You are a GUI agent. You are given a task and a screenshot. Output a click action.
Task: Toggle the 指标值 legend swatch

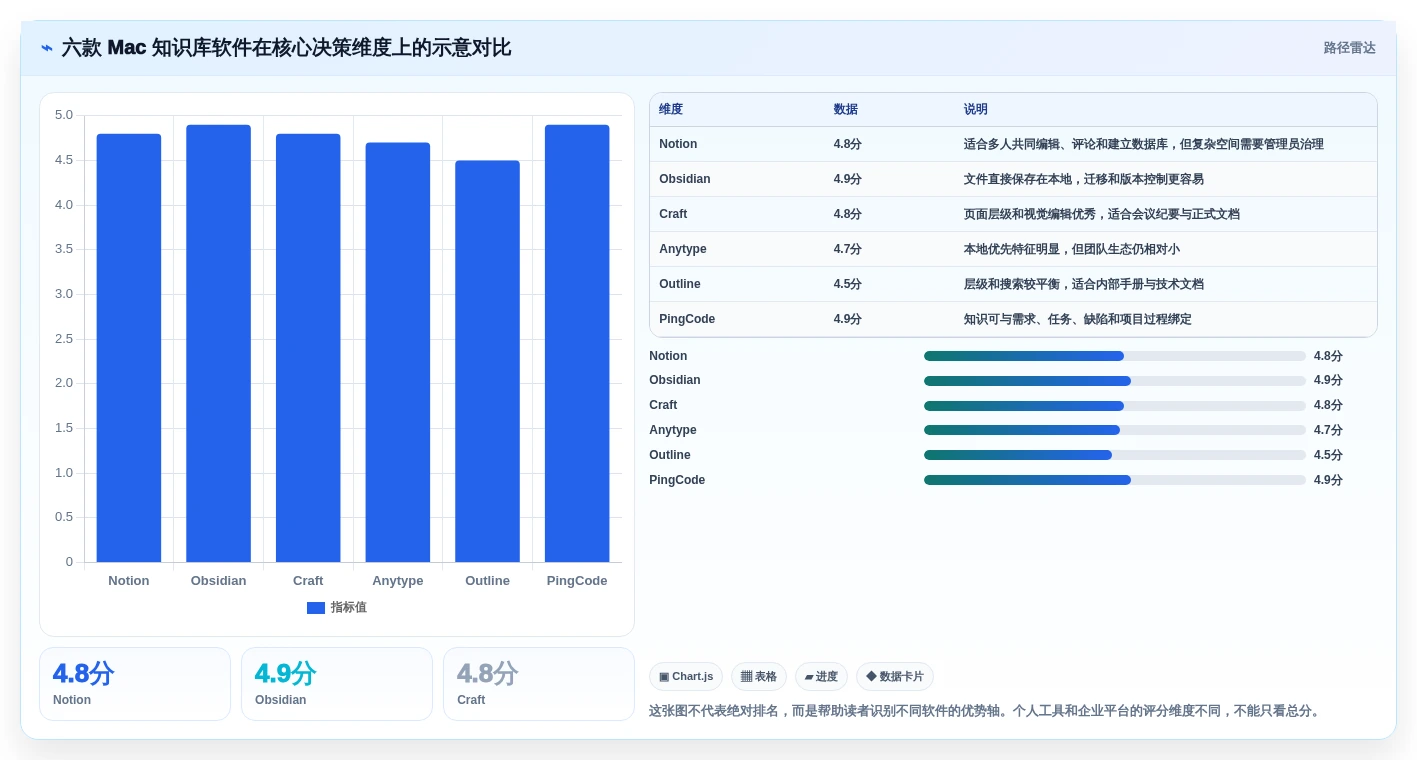[x=316, y=608]
